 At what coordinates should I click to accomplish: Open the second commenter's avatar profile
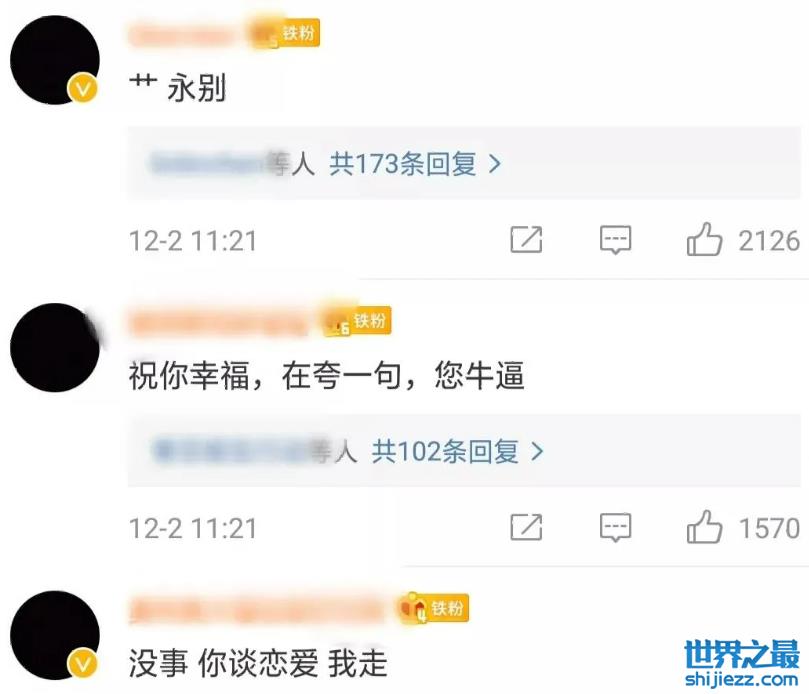point(55,347)
